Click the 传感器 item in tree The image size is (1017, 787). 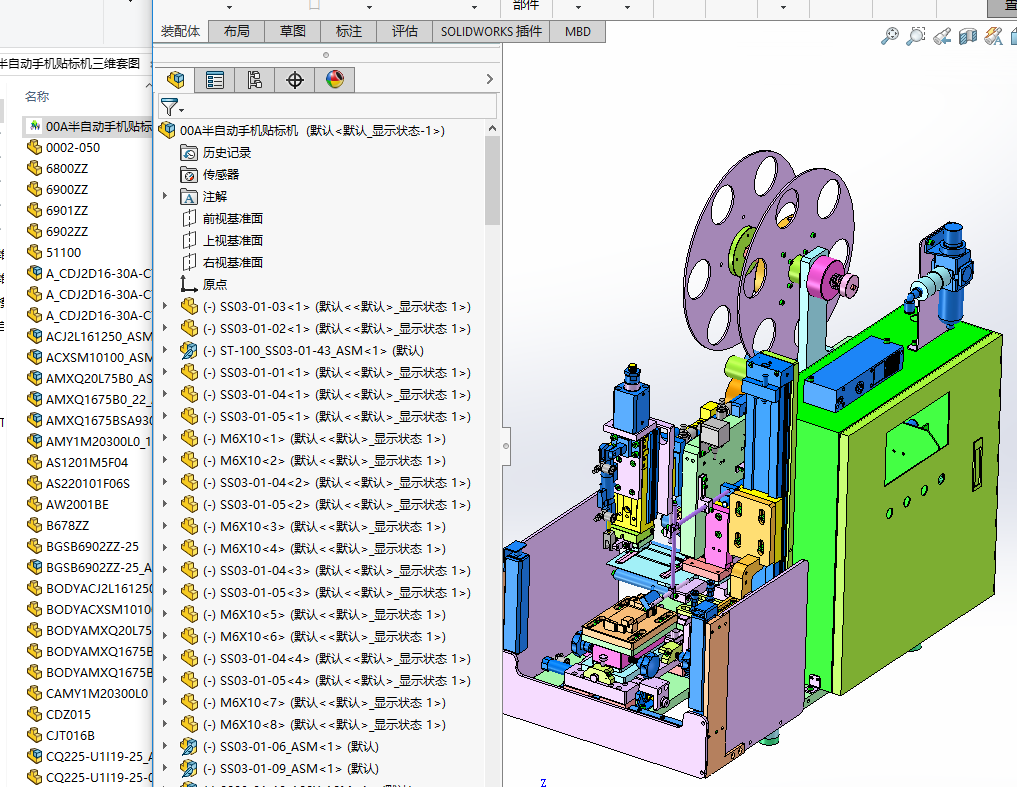click(x=221, y=175)
